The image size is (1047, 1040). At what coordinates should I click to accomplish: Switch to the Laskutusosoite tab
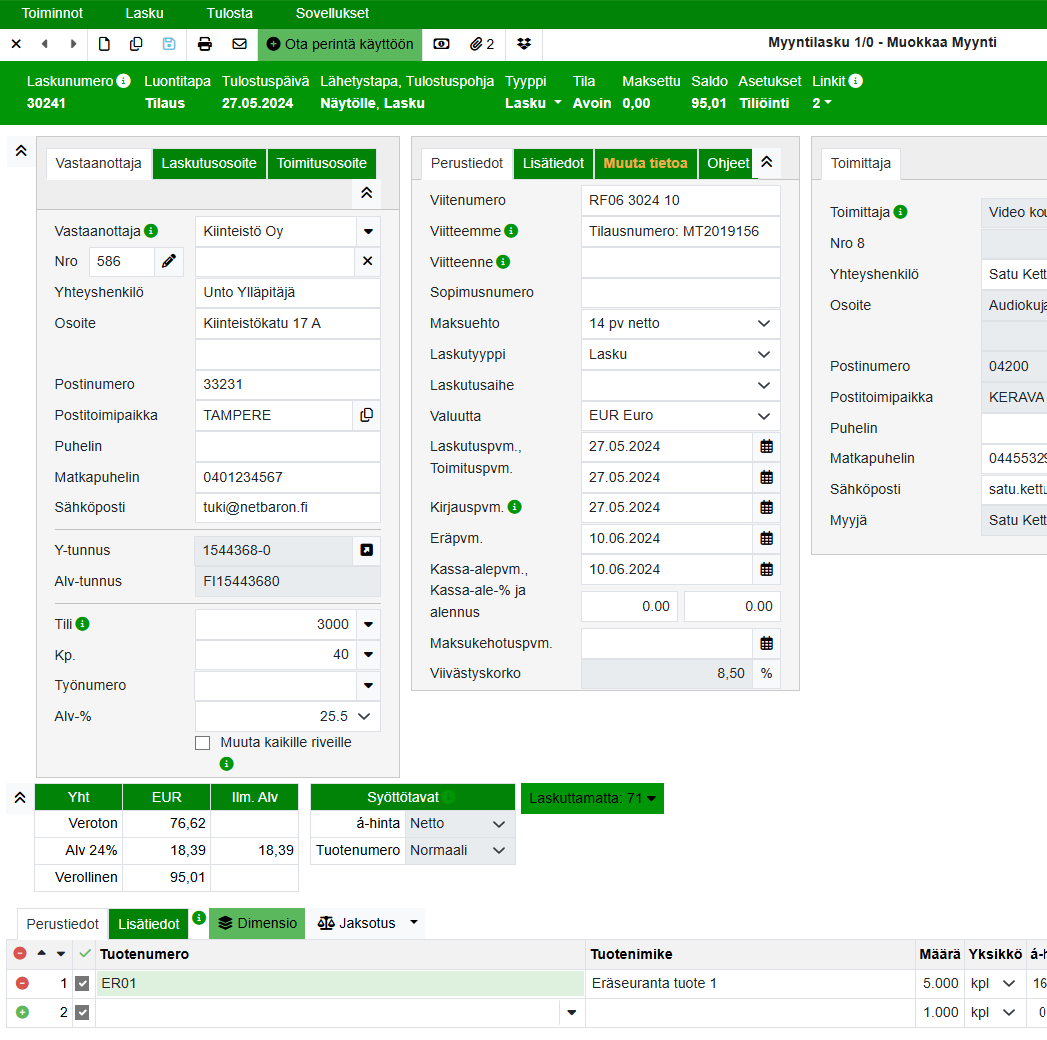(x=209, y=164)
